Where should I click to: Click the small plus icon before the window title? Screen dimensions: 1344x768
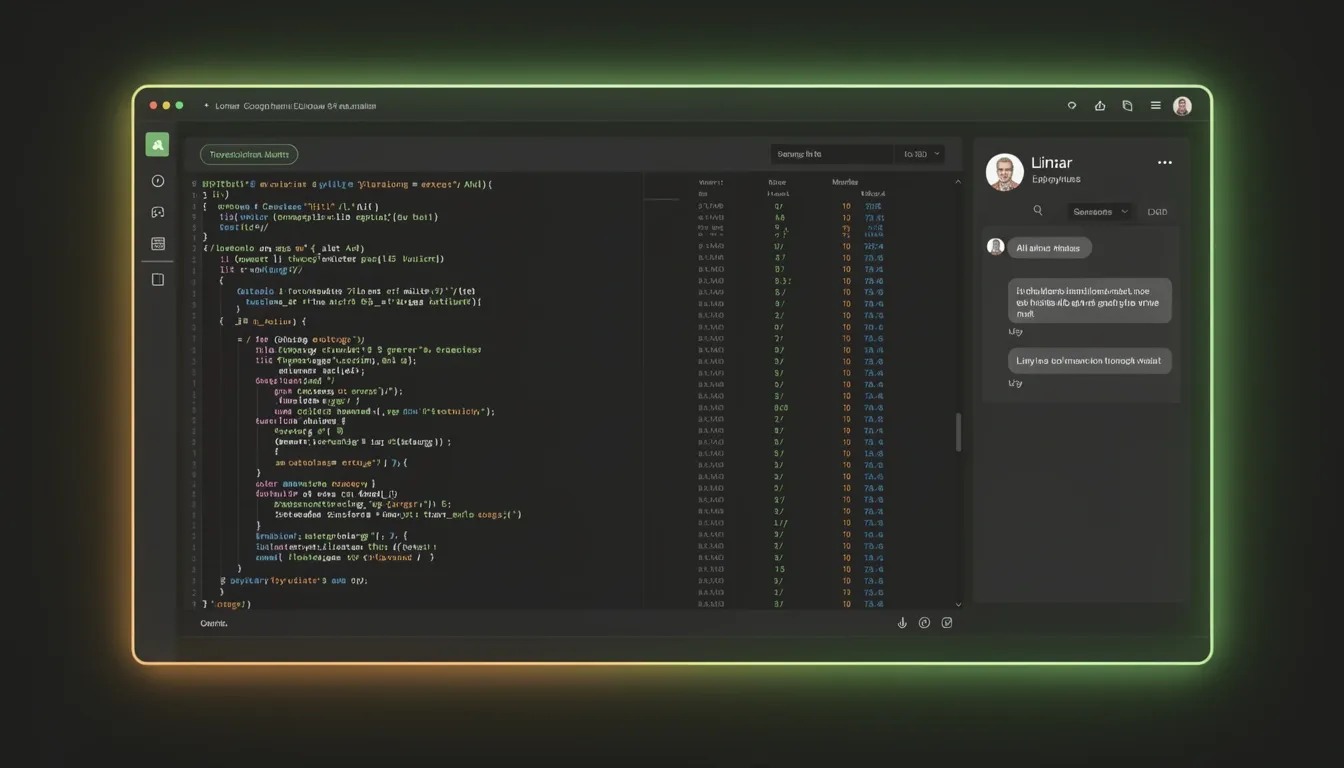(206, 105)
